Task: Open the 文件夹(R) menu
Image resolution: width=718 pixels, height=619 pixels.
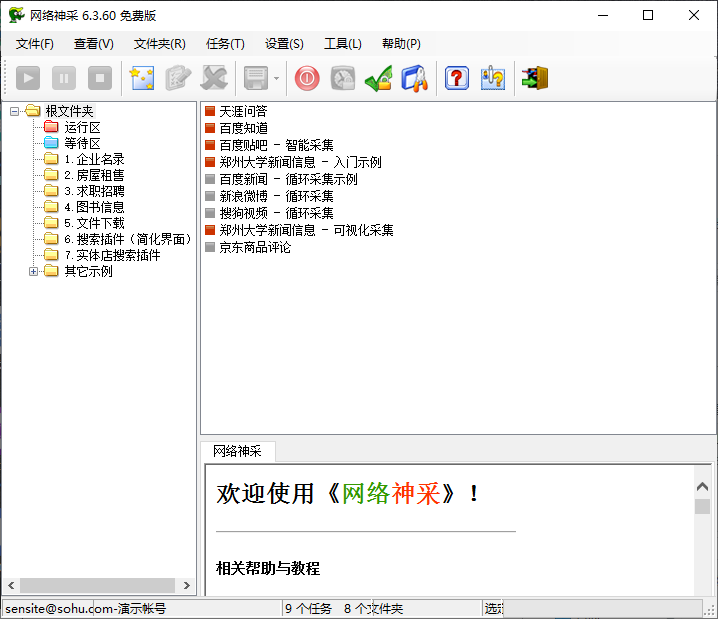Action: coord(160,43)
